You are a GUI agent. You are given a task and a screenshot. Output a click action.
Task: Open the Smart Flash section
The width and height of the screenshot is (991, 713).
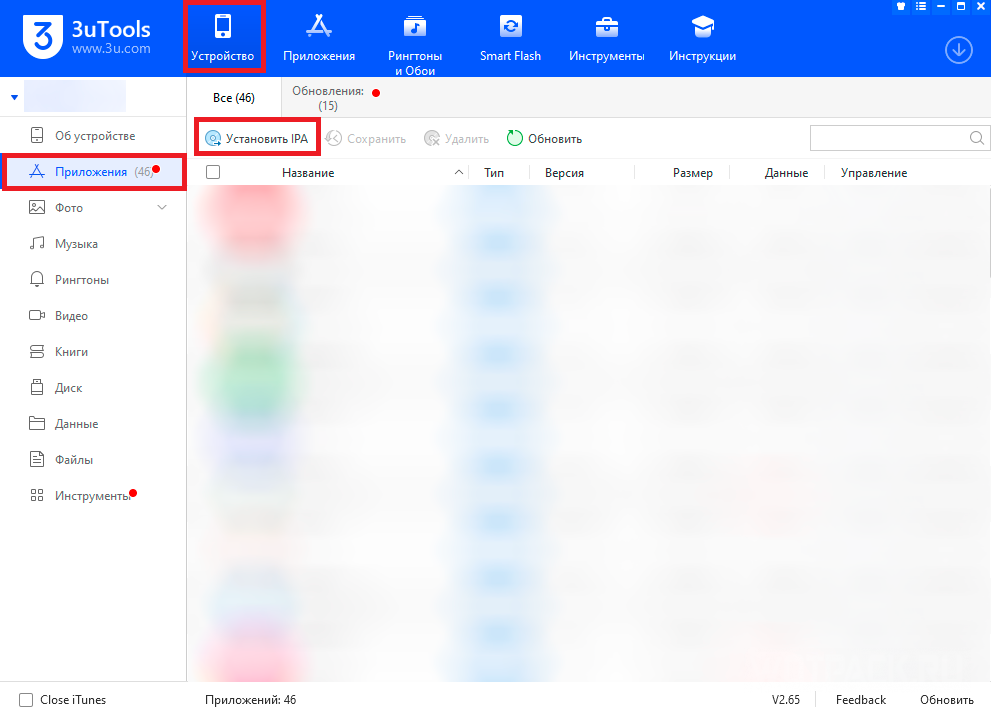pos(510,37)
